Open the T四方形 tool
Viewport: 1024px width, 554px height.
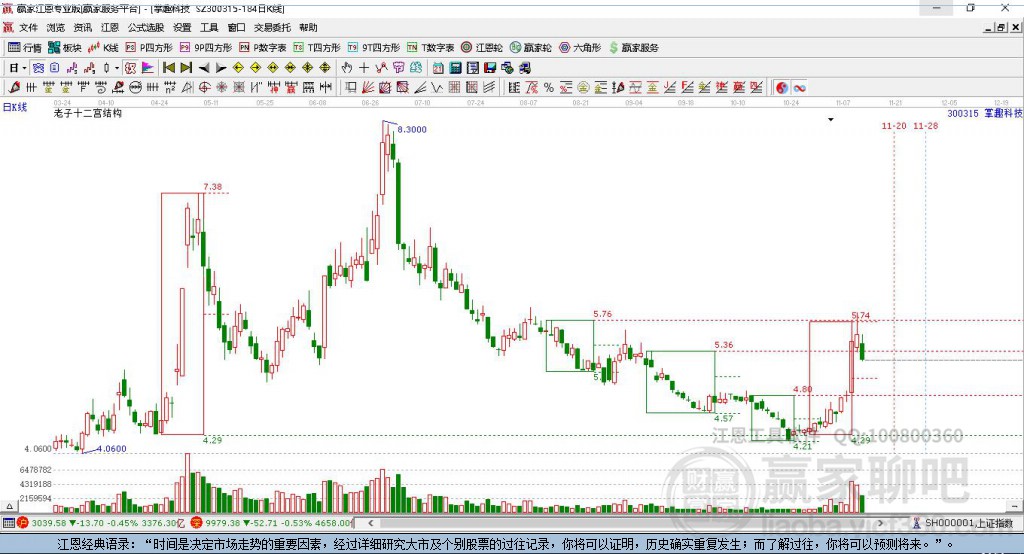[317, 48]
